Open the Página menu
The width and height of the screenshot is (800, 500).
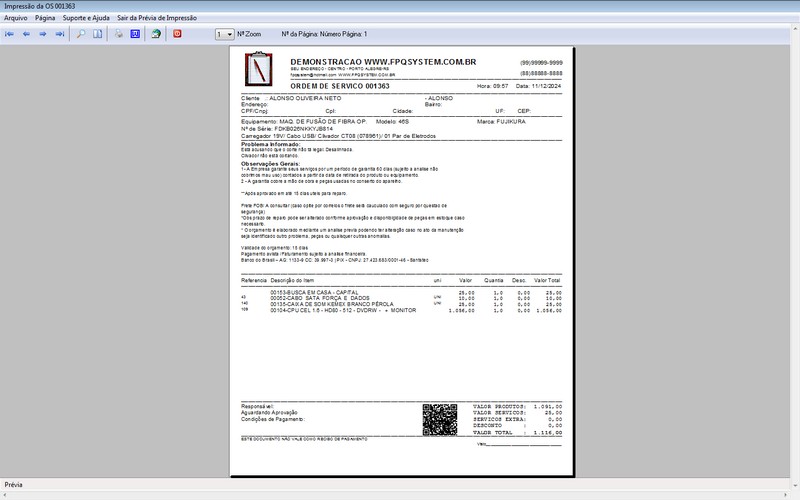(x=45, y=18)
